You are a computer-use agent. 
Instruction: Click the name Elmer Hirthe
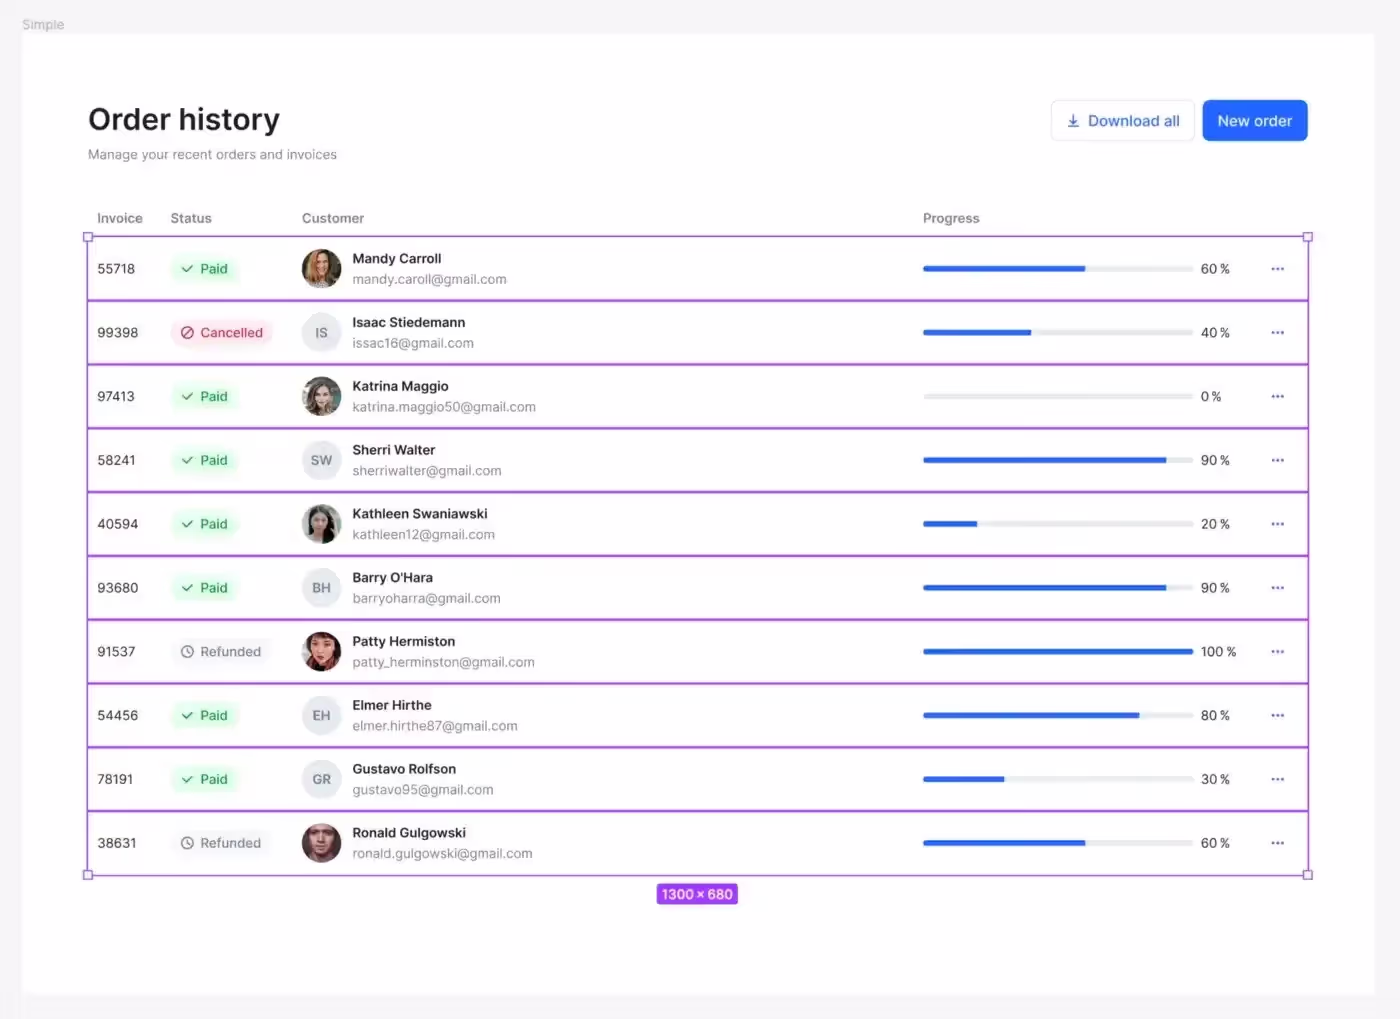[392, 706]
